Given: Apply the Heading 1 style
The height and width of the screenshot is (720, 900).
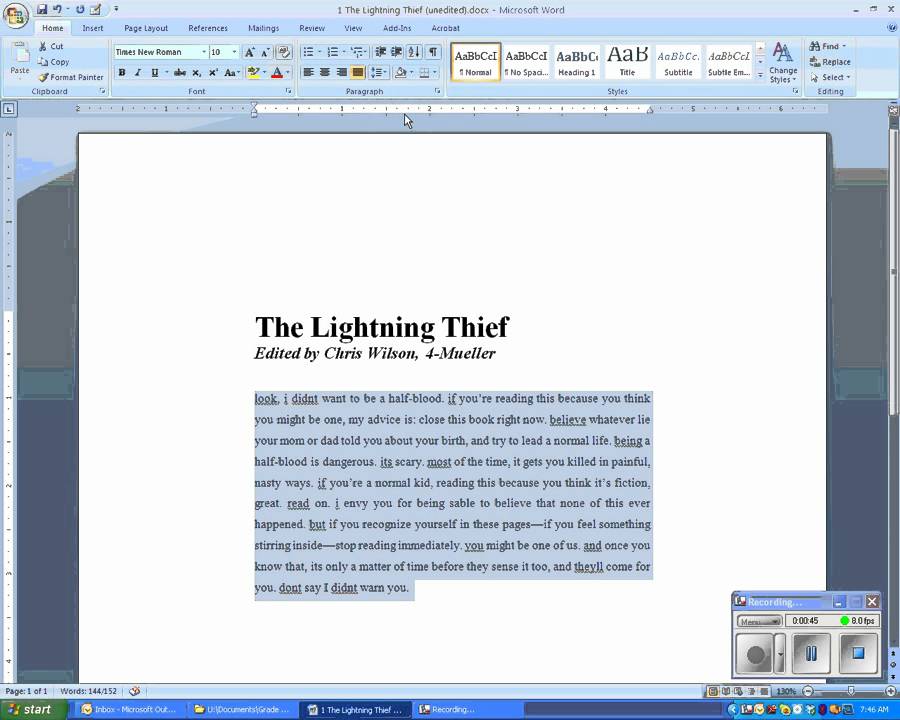Looking at the screenshot, I should coord(577,62).
